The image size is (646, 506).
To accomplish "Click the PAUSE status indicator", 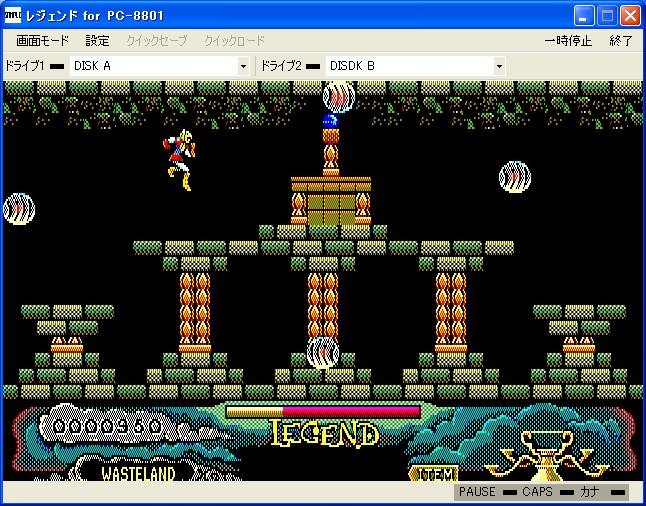I will [x=510, y=492].
